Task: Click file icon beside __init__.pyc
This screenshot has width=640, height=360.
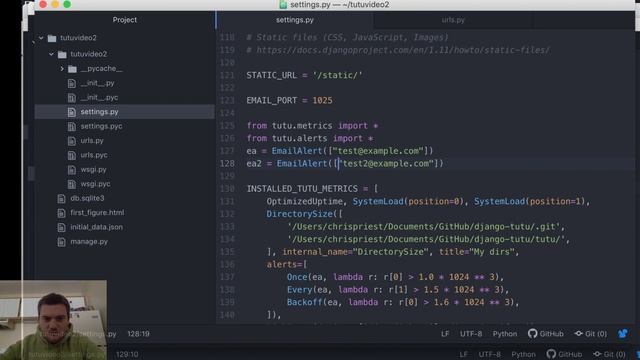Action: point(72,98)
